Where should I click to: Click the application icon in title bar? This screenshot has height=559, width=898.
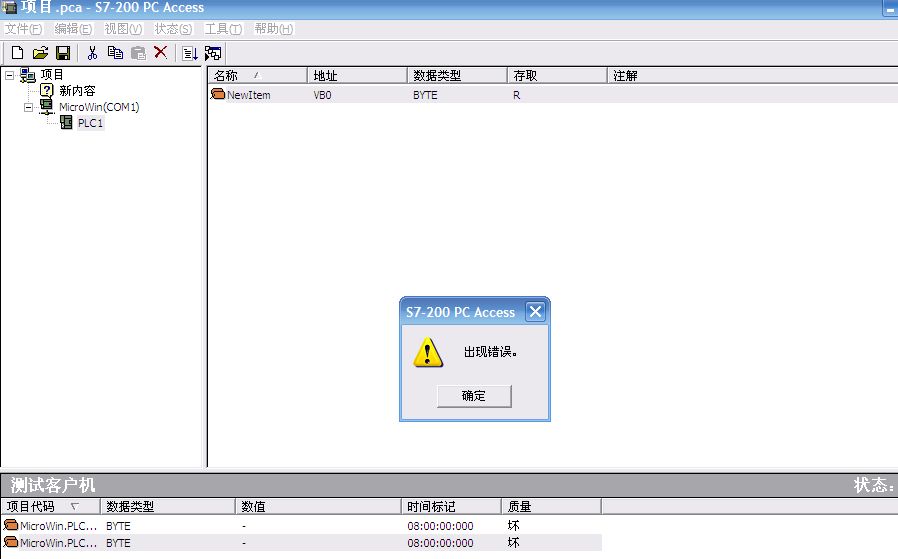[9, 7]
